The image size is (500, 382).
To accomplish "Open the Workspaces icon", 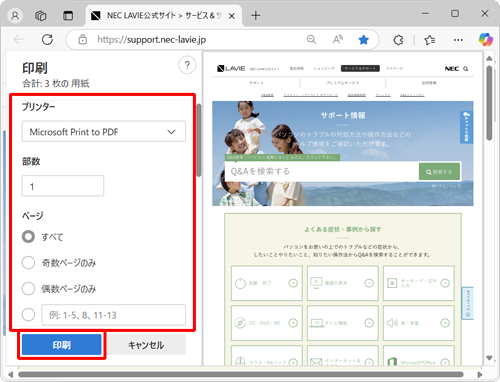I will point(41,16).
